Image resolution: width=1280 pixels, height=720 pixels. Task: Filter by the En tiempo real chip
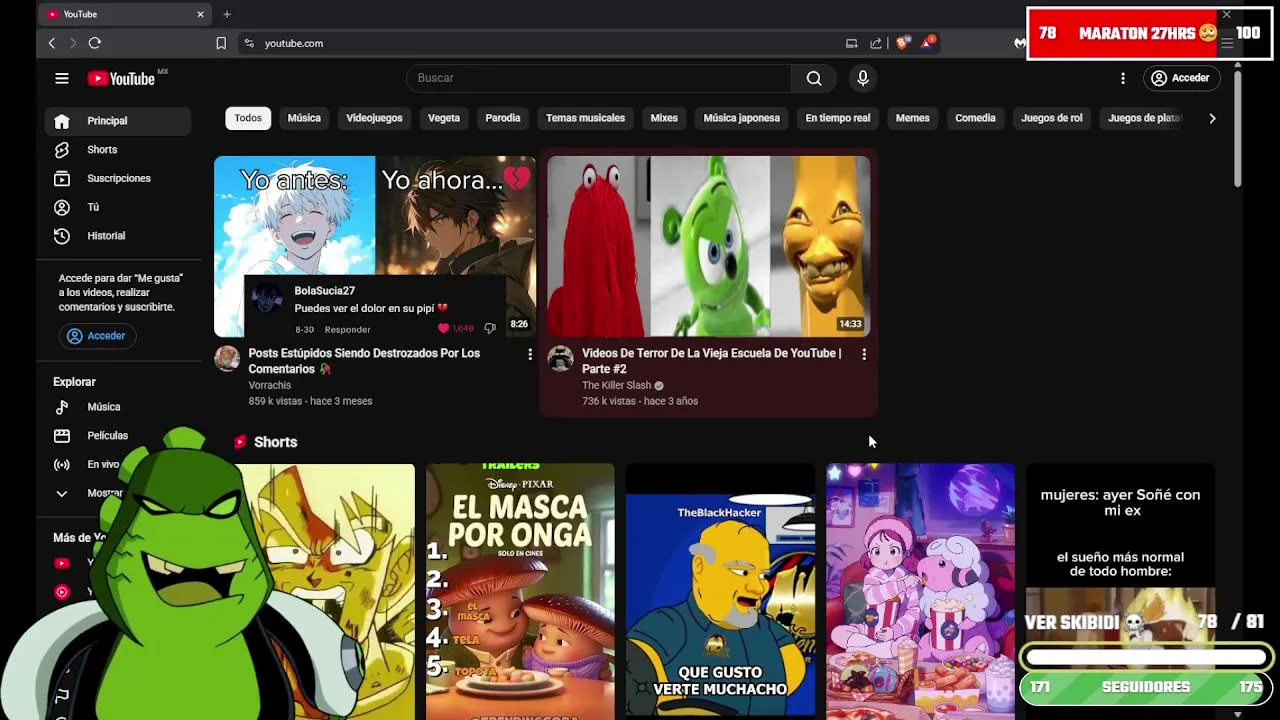point(838,118)
